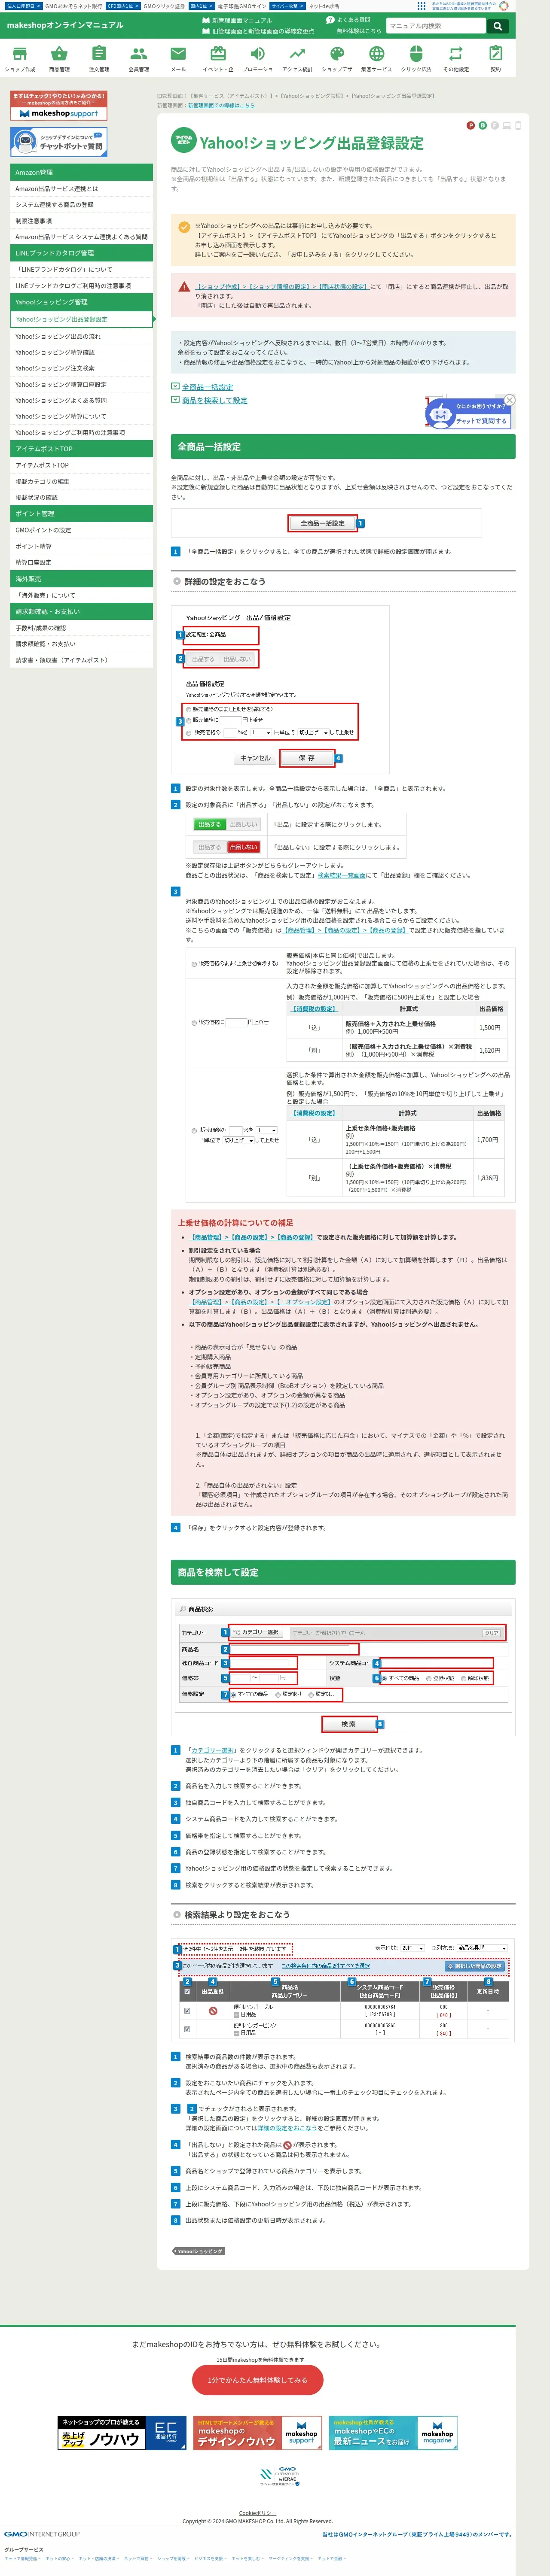Image resolution: width=550 pixels, height=2576 pixels.
Task: Open the GMOクリック証券 top link
Action: [164, 6]
